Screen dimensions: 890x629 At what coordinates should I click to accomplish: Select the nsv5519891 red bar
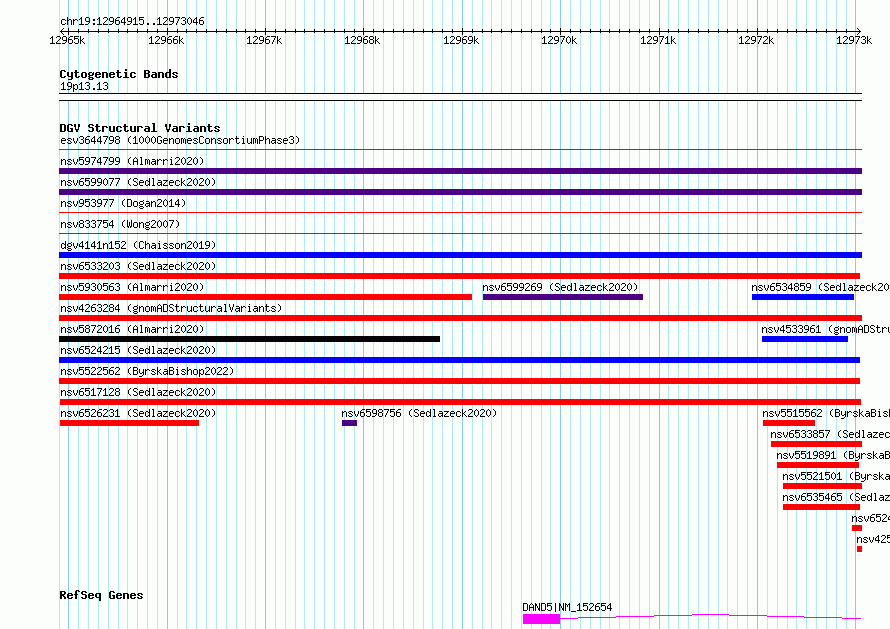click(x=817, y=465)
